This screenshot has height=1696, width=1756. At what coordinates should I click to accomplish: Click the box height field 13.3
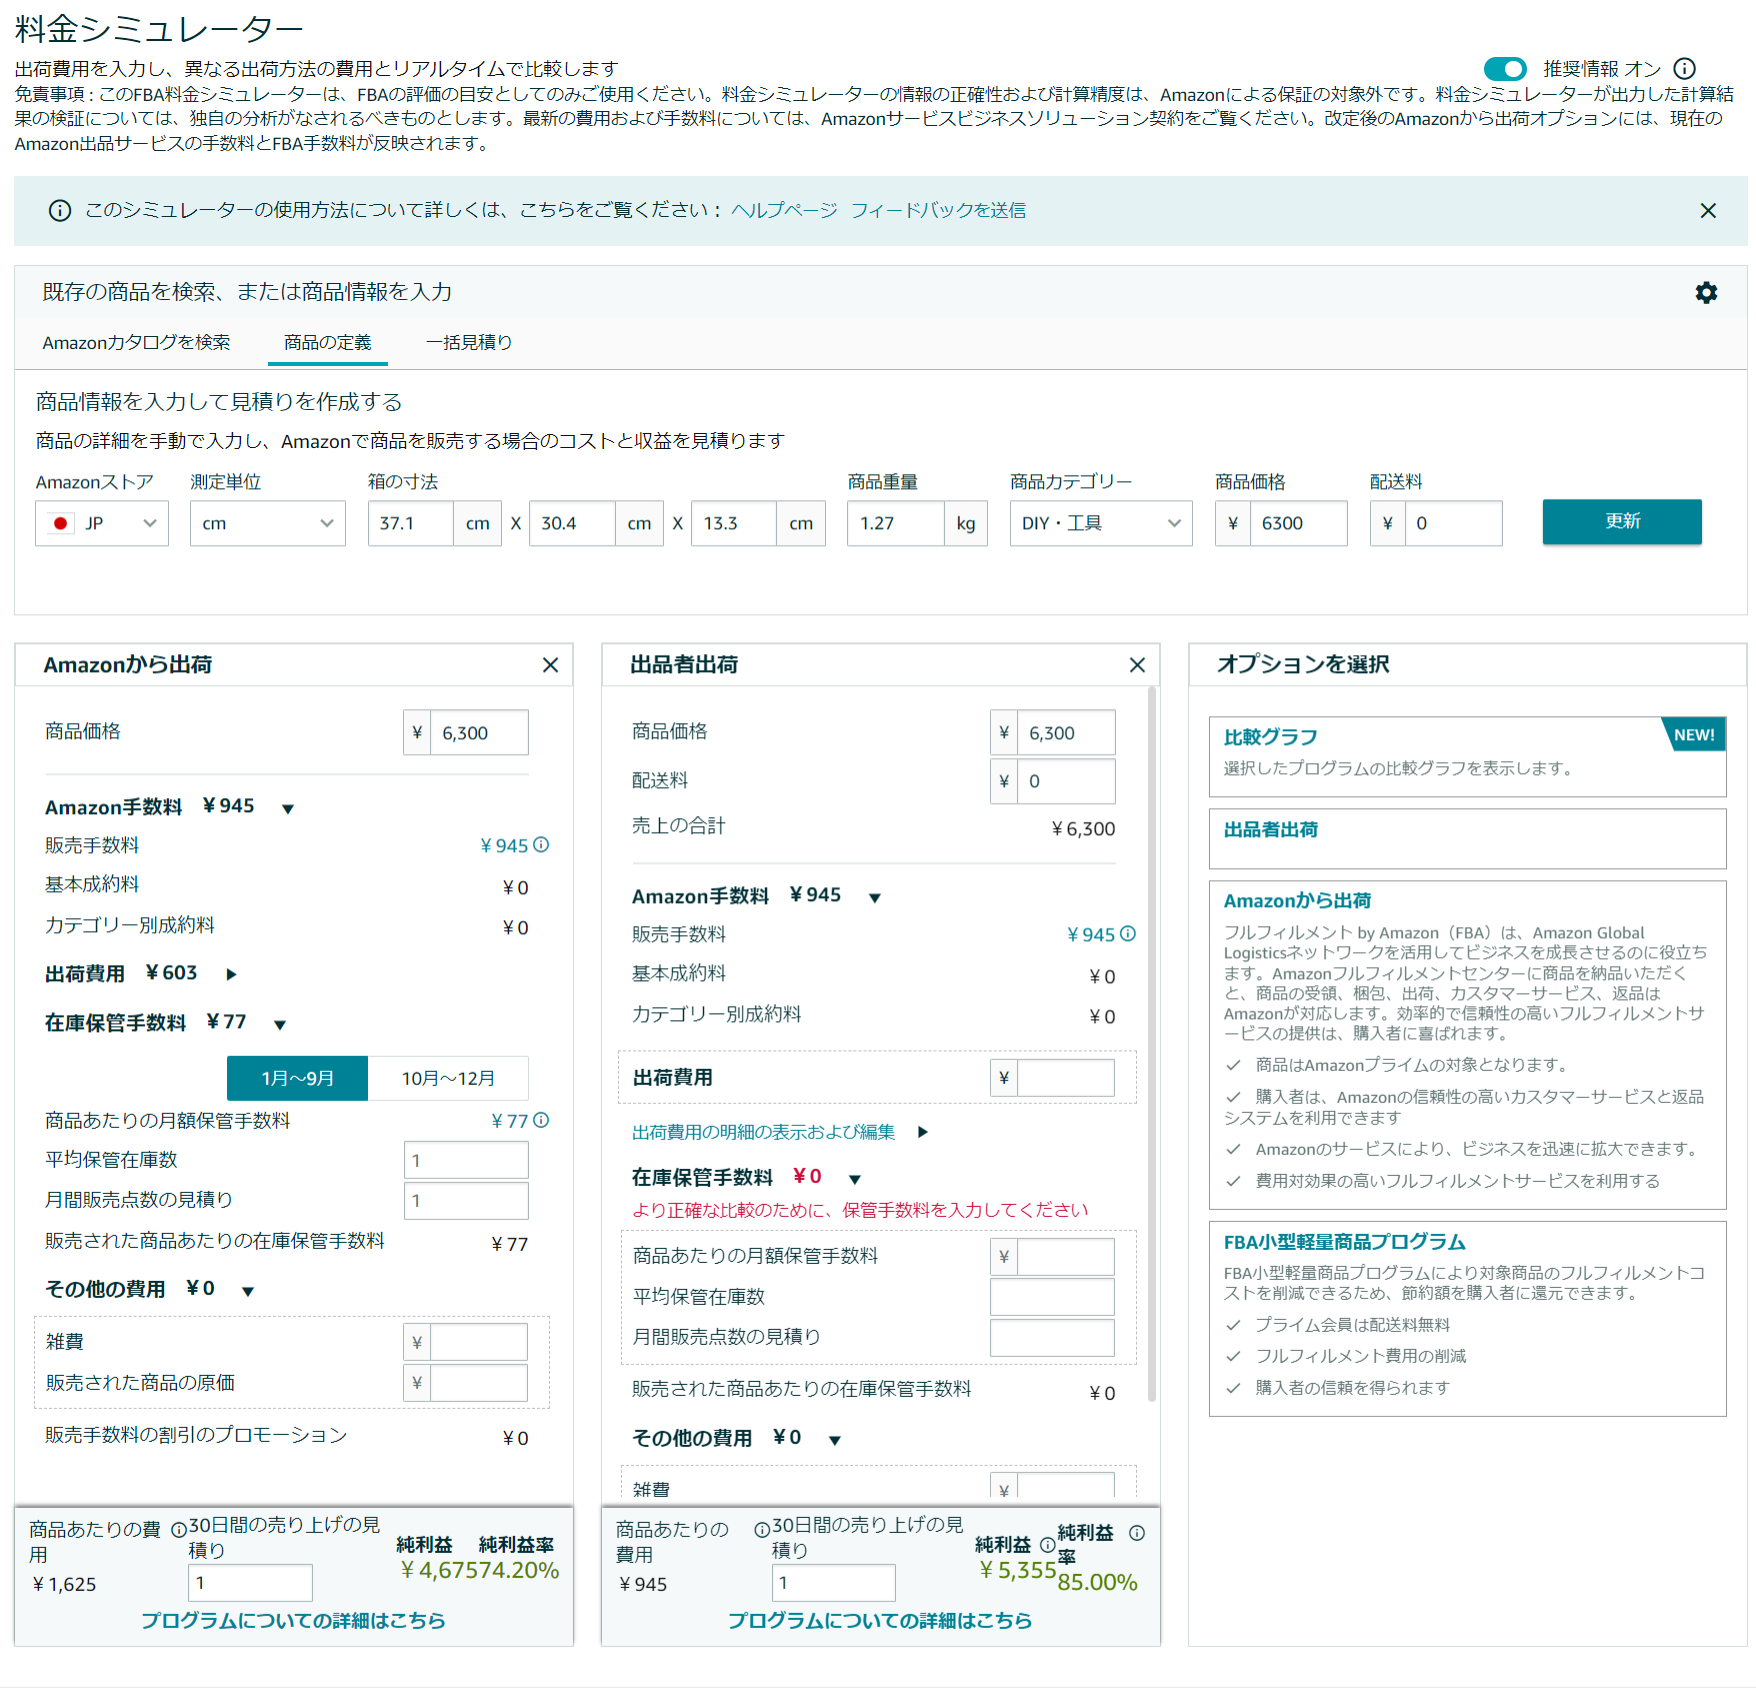click(x=734, y=523)
